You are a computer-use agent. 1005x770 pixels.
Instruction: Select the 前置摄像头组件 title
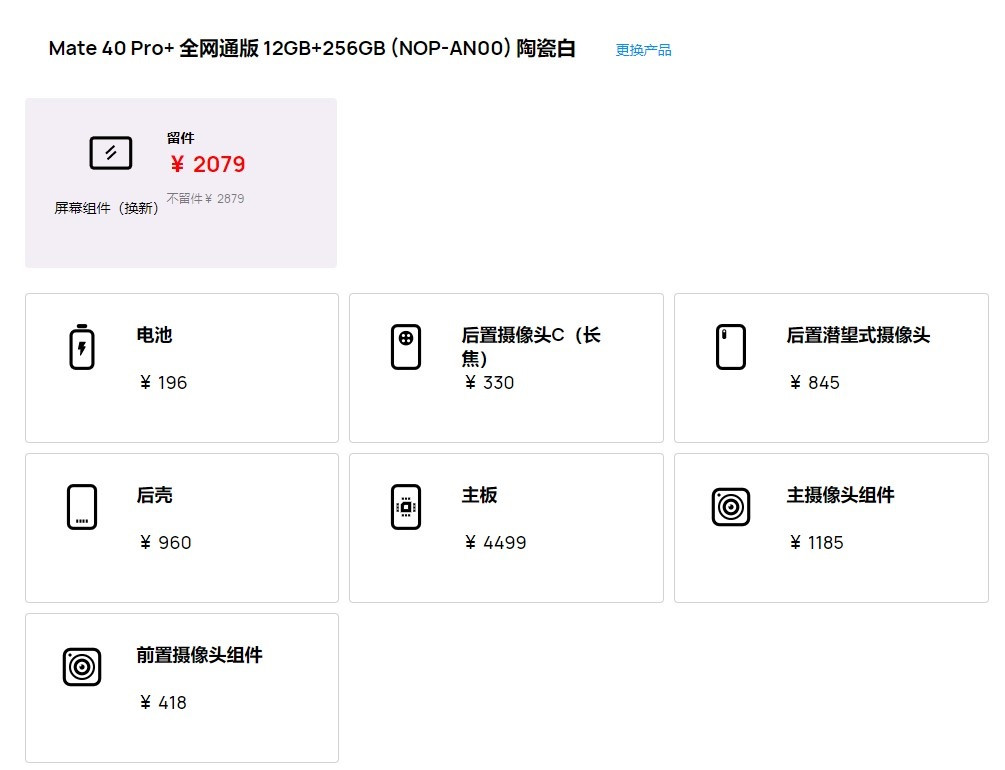coord(199,655)
